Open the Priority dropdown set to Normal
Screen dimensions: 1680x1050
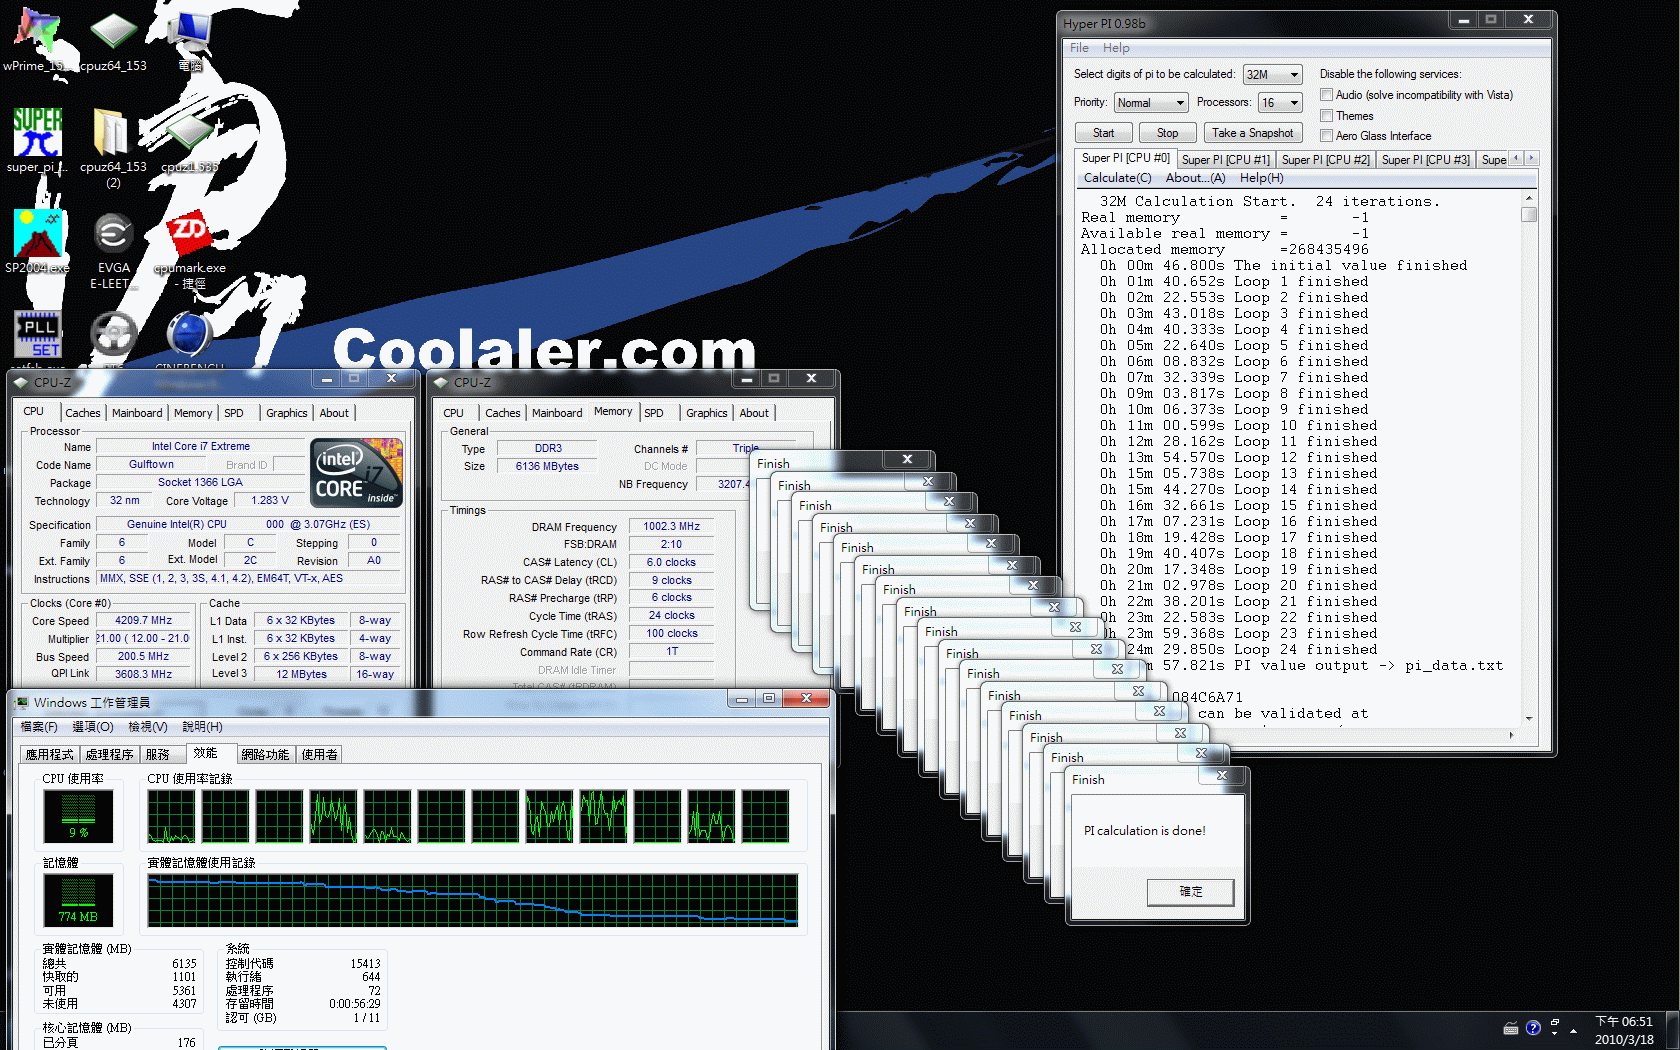(x=1151, y=103)
